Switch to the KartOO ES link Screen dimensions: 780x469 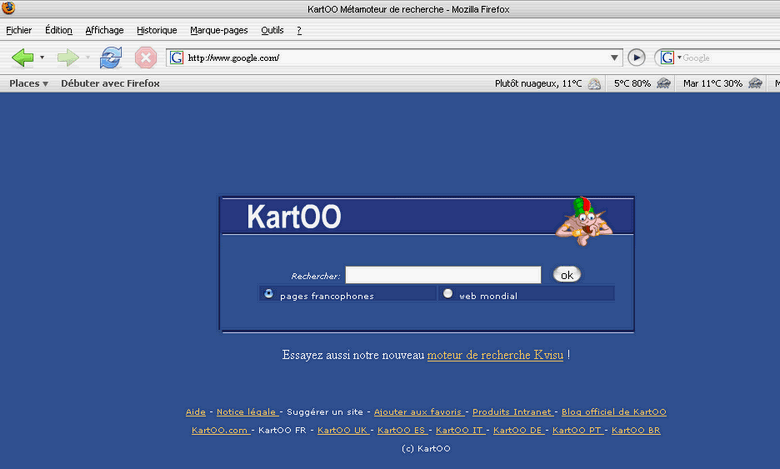(402, 430)
